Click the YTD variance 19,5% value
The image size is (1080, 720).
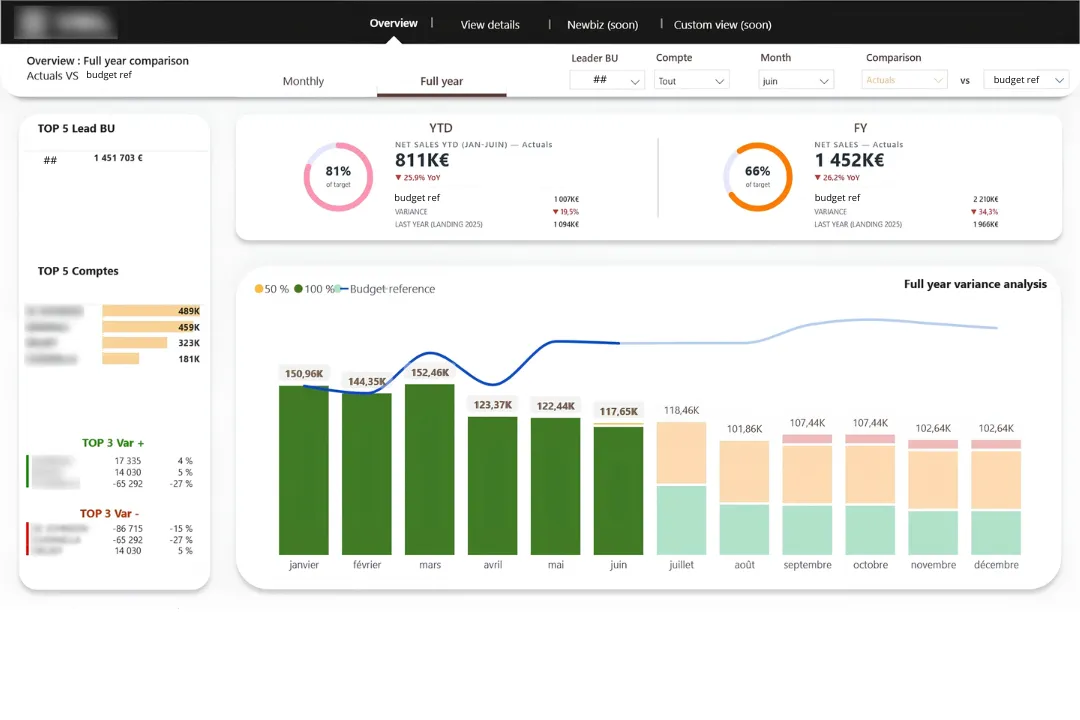[565, 212]
